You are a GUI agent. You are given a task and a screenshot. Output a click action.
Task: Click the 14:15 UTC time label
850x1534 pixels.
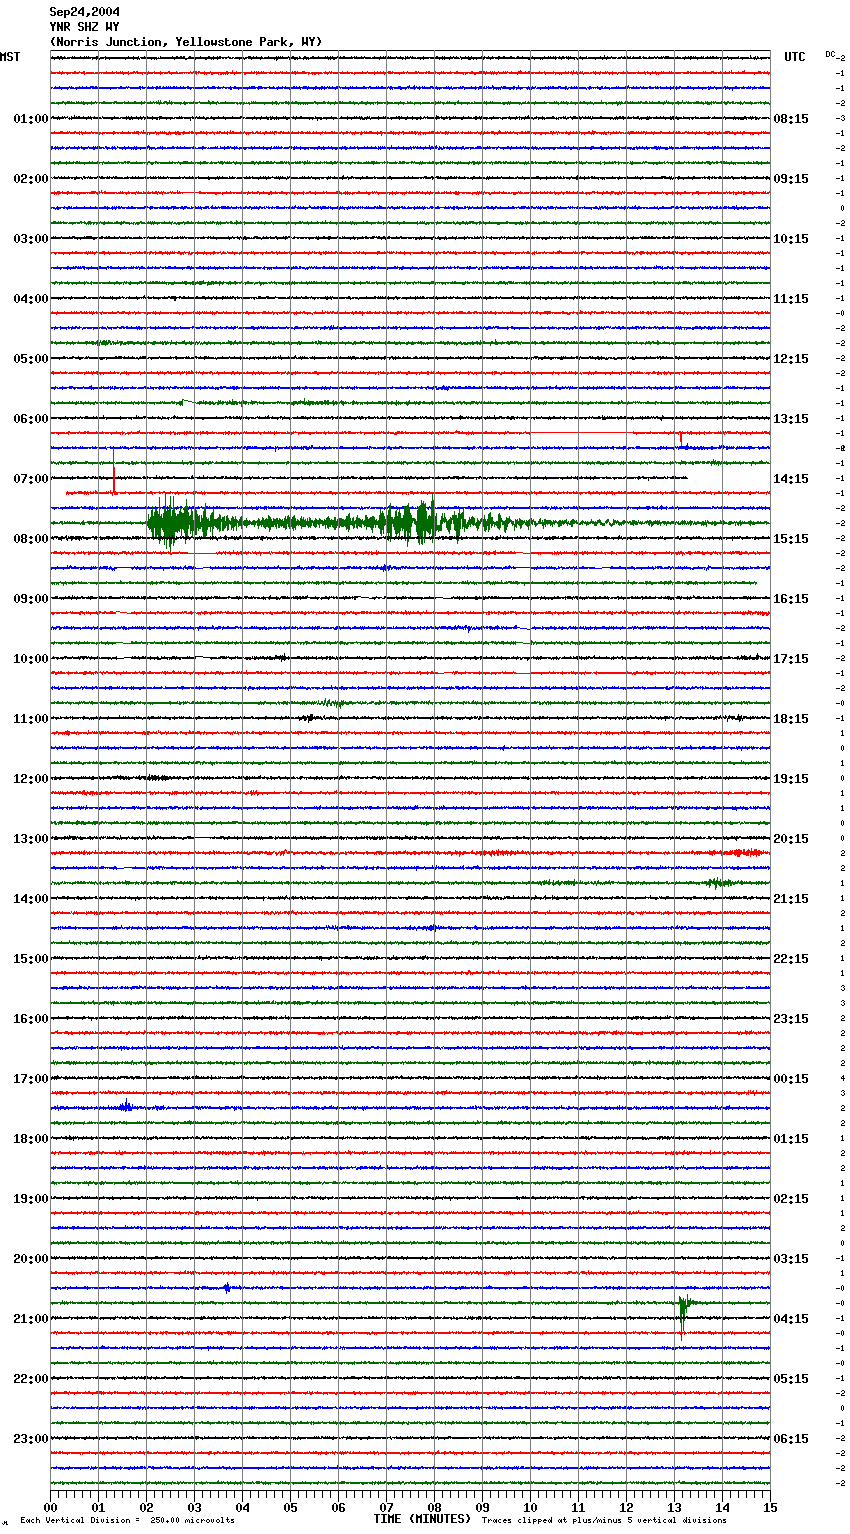(791, 479)
